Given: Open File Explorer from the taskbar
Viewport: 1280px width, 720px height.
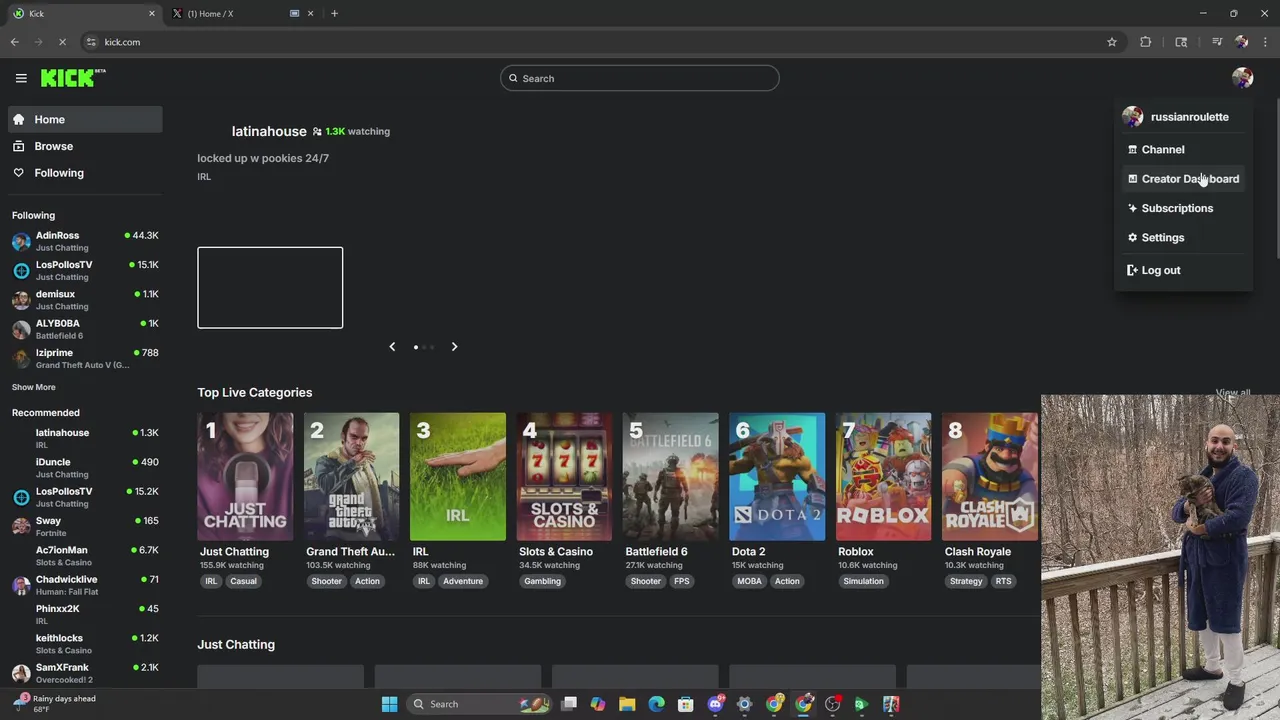Looking at the screenshot, I should 627,704.
